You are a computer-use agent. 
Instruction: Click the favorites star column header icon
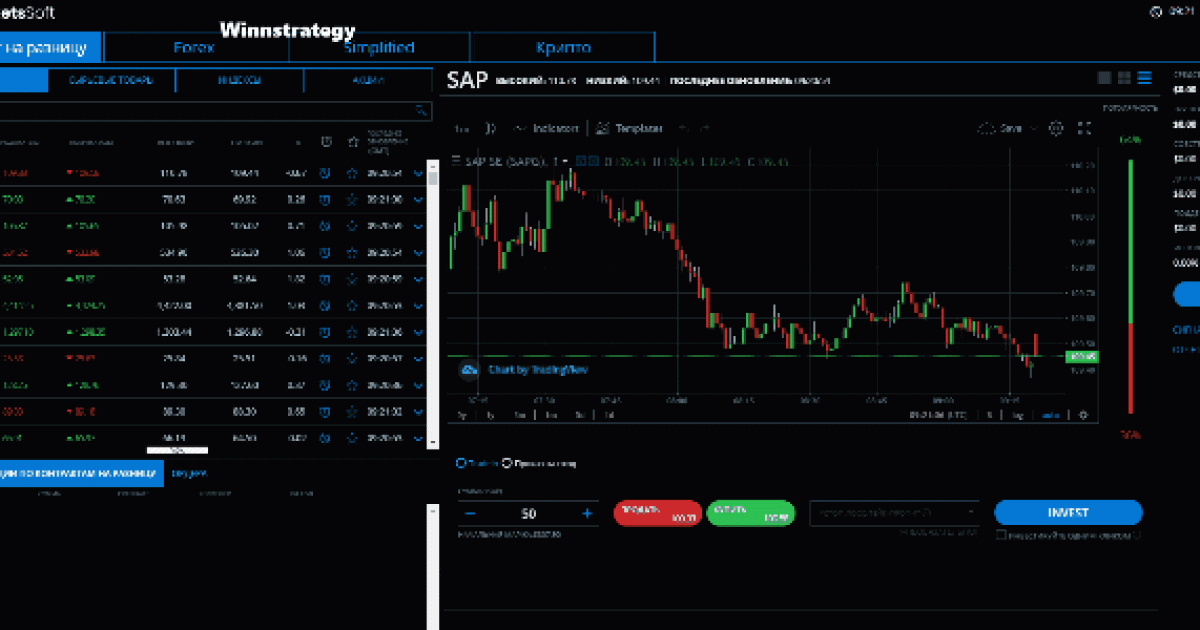351,142
